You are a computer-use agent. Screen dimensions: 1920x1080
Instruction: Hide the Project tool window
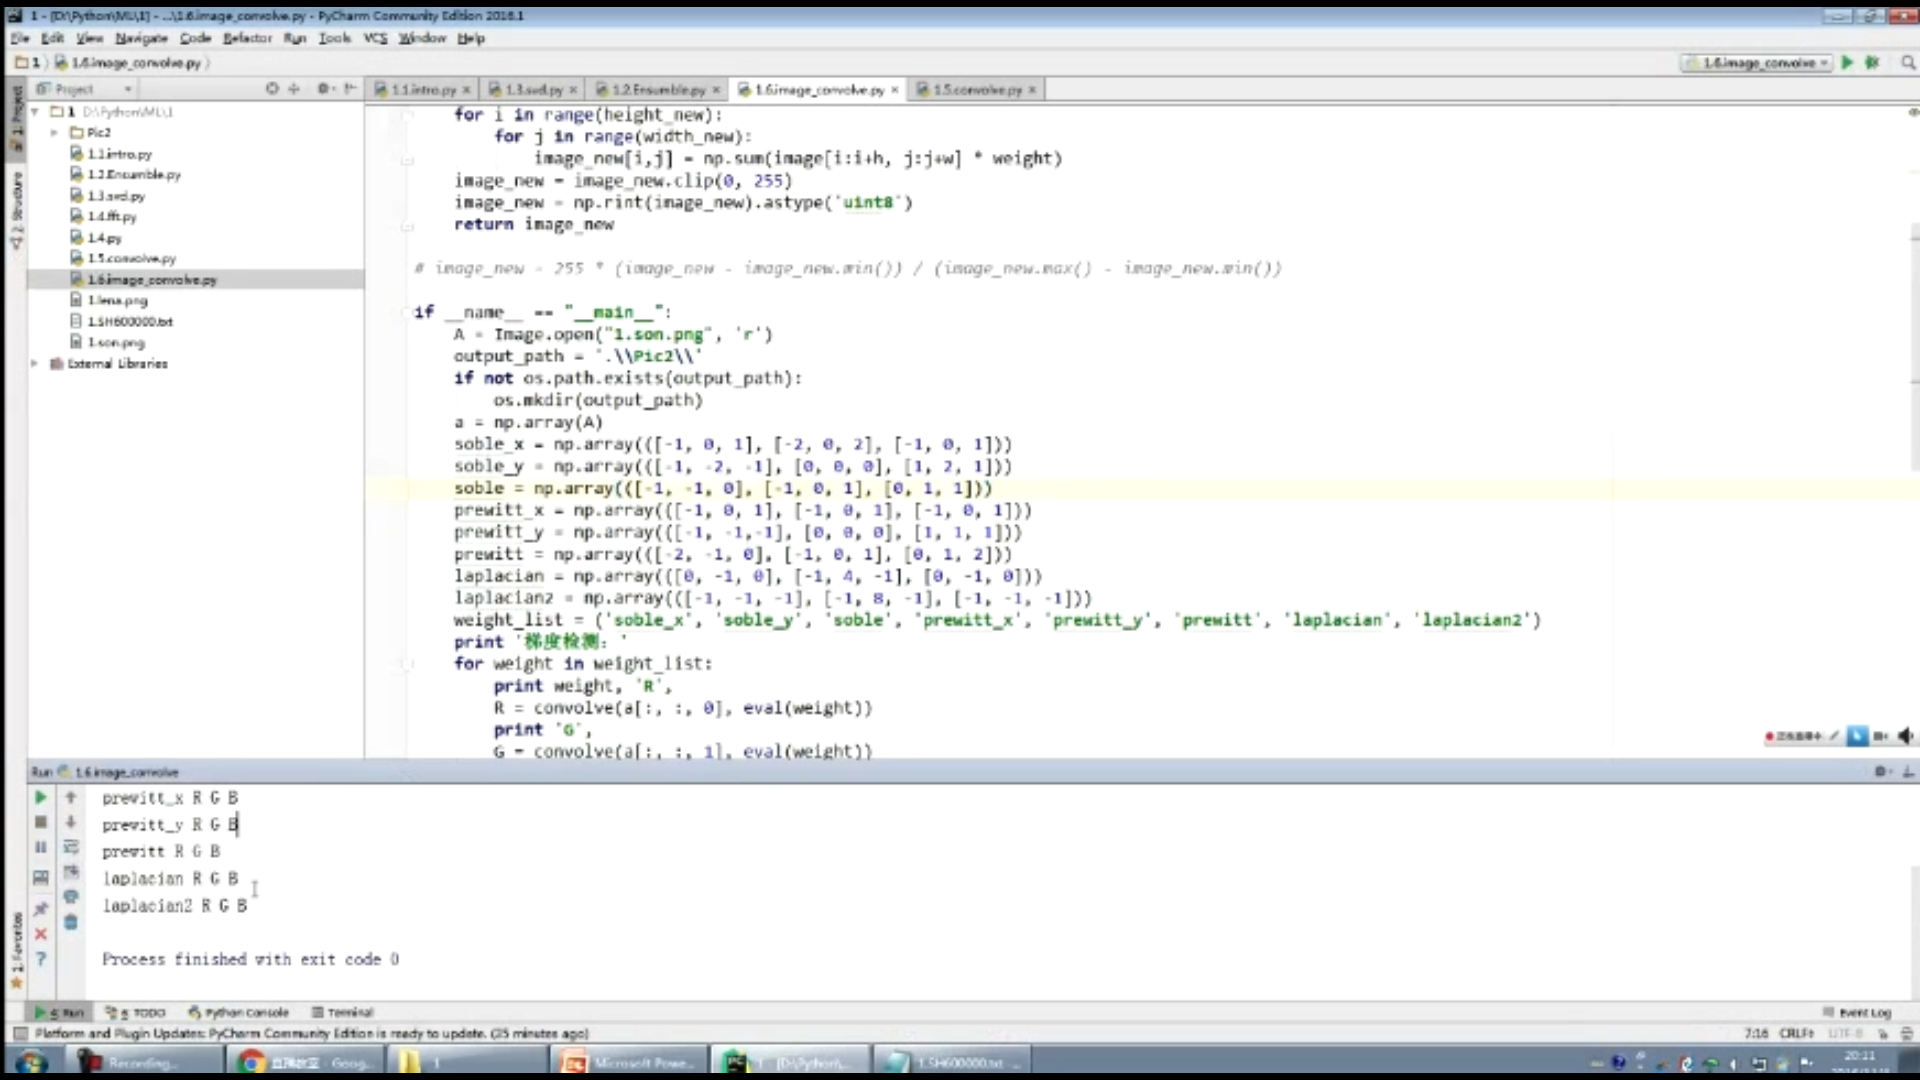[350, 89]
